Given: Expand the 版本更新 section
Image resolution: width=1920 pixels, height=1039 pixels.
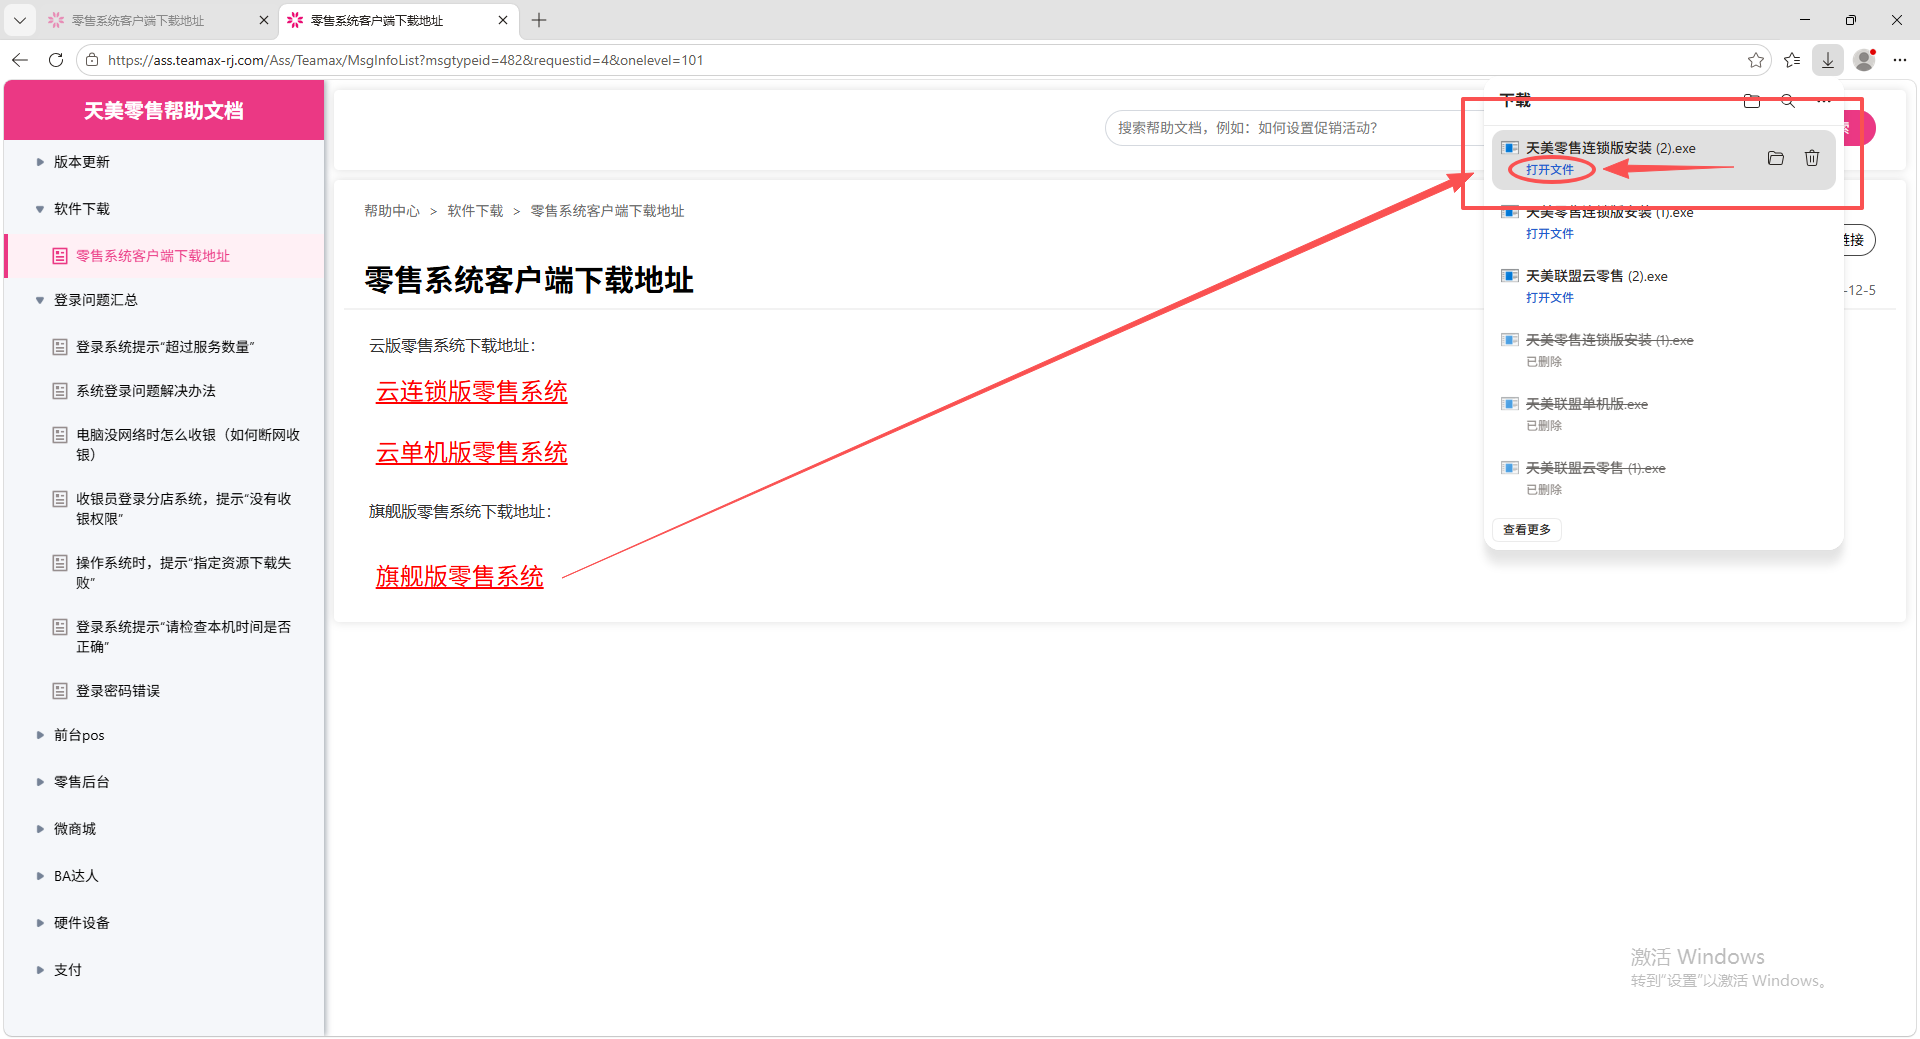Looking at the screenshot, I should pyautogui.click(x=82, y=162).
